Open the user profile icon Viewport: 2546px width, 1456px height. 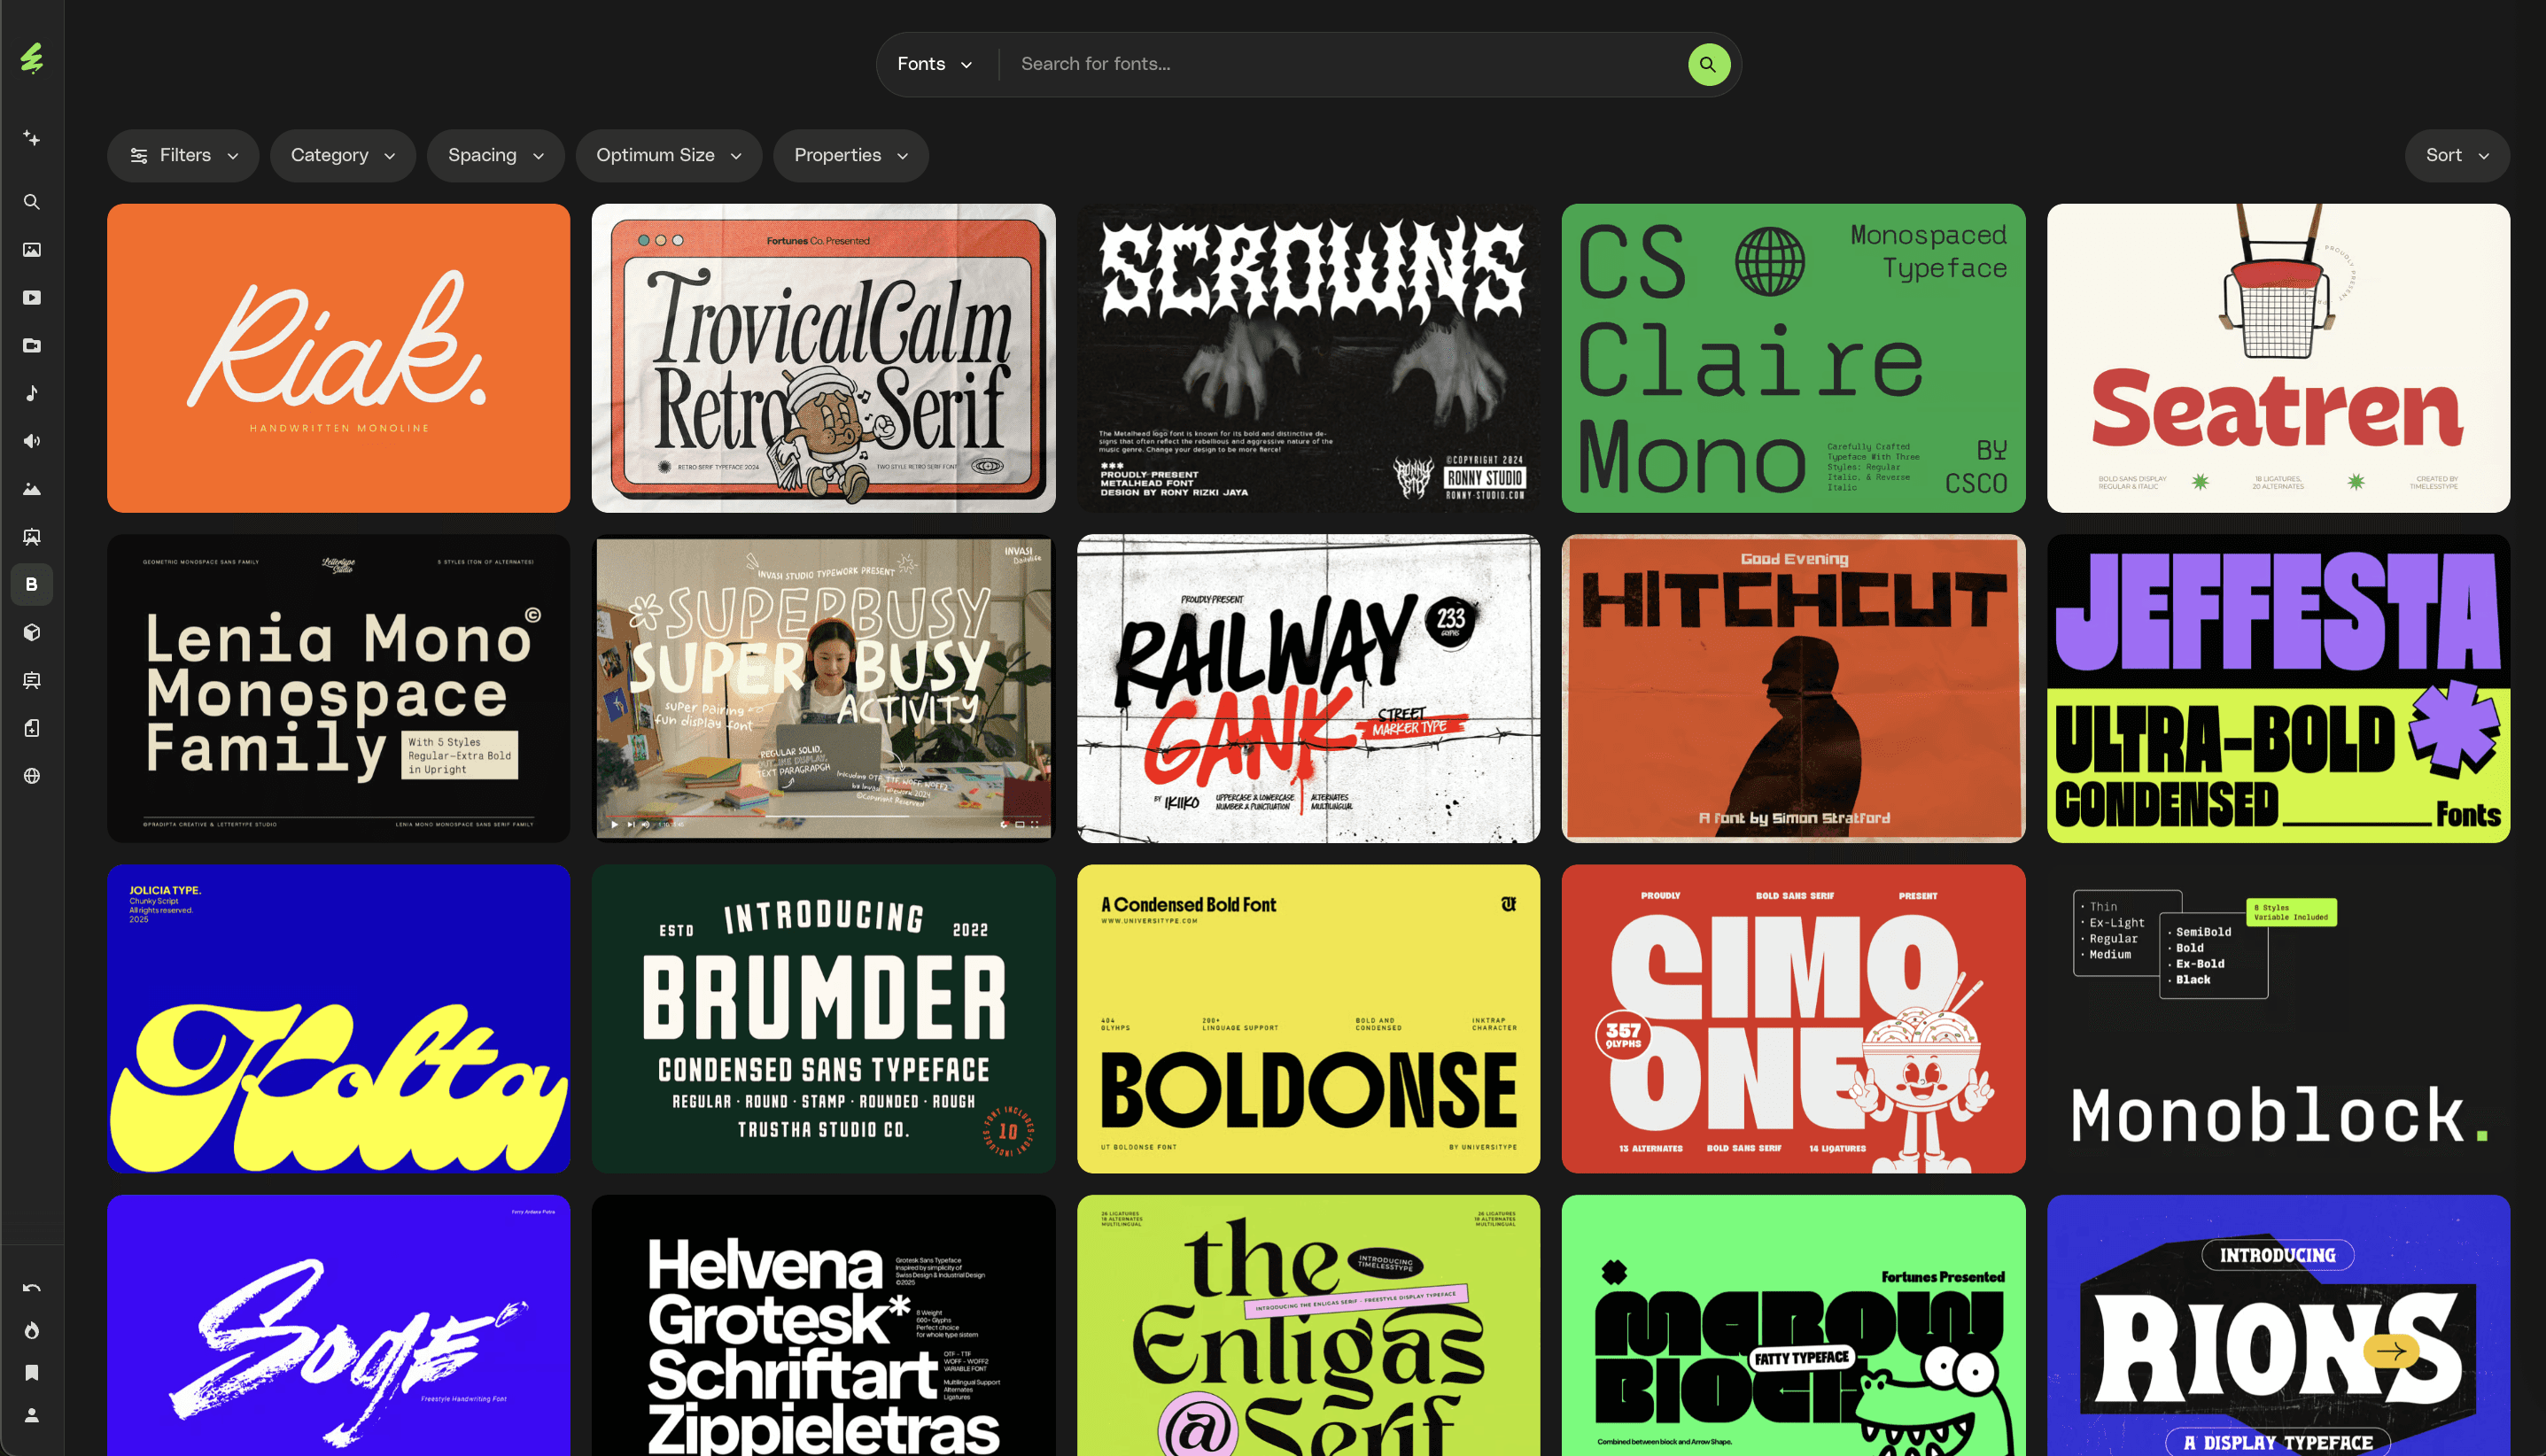pyautogui.click(x=32, y=1415)
